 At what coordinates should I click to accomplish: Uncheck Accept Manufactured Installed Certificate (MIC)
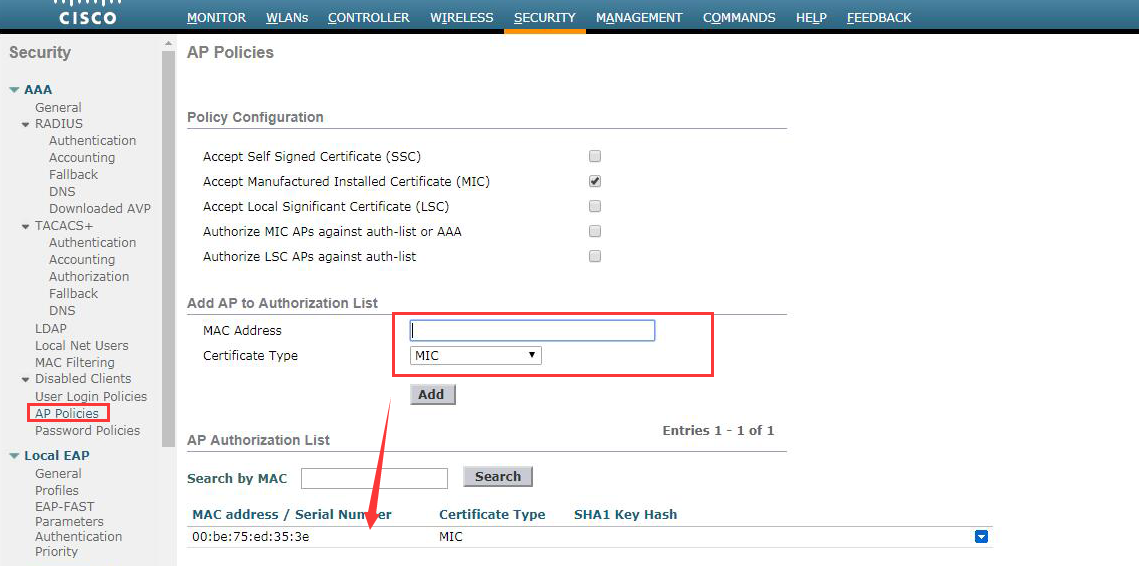tap(595, 181)
